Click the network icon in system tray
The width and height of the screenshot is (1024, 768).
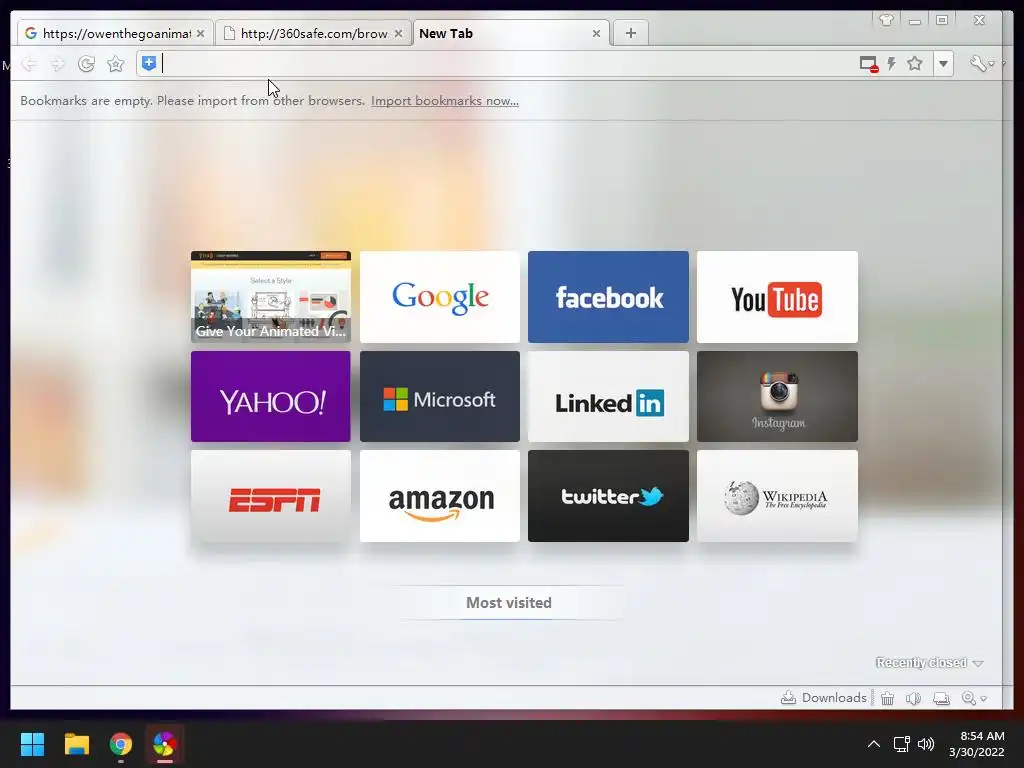tap(901, 744)
